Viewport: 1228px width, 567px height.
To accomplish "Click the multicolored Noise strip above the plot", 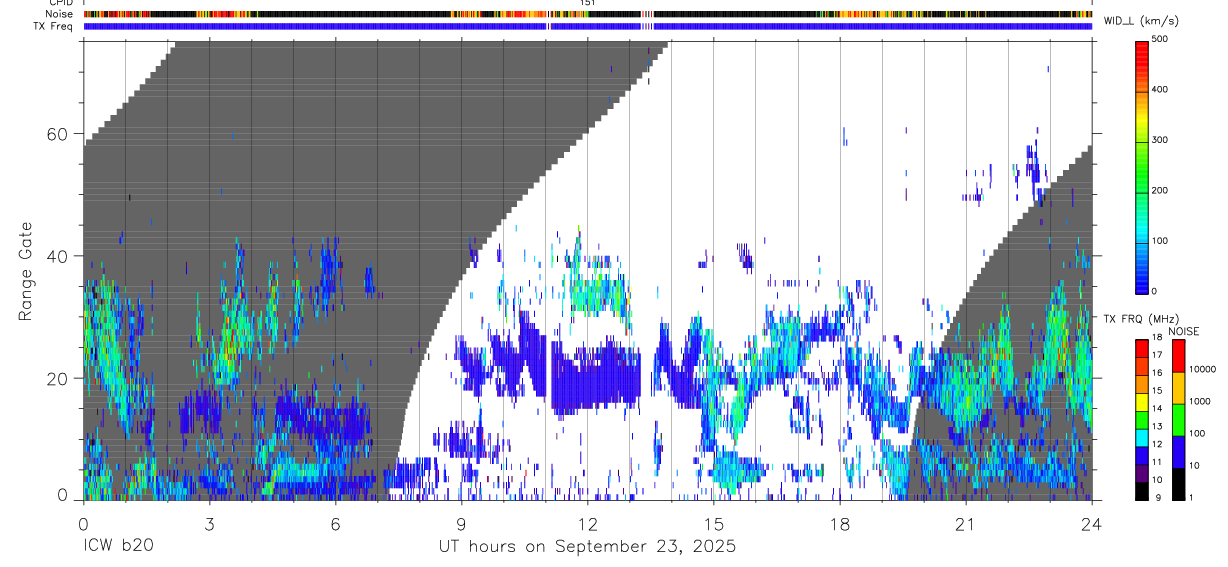I will click(588, 14).
